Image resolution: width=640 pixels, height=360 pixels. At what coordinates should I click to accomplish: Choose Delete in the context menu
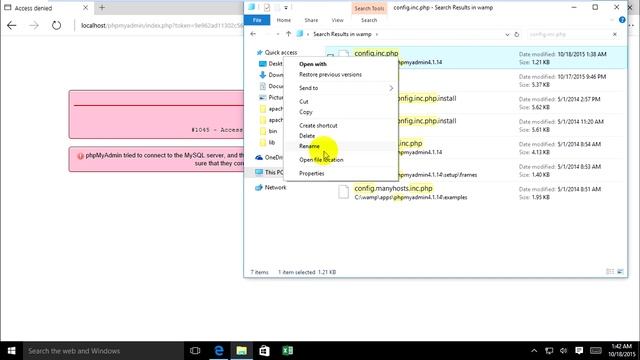click(307, 136)
